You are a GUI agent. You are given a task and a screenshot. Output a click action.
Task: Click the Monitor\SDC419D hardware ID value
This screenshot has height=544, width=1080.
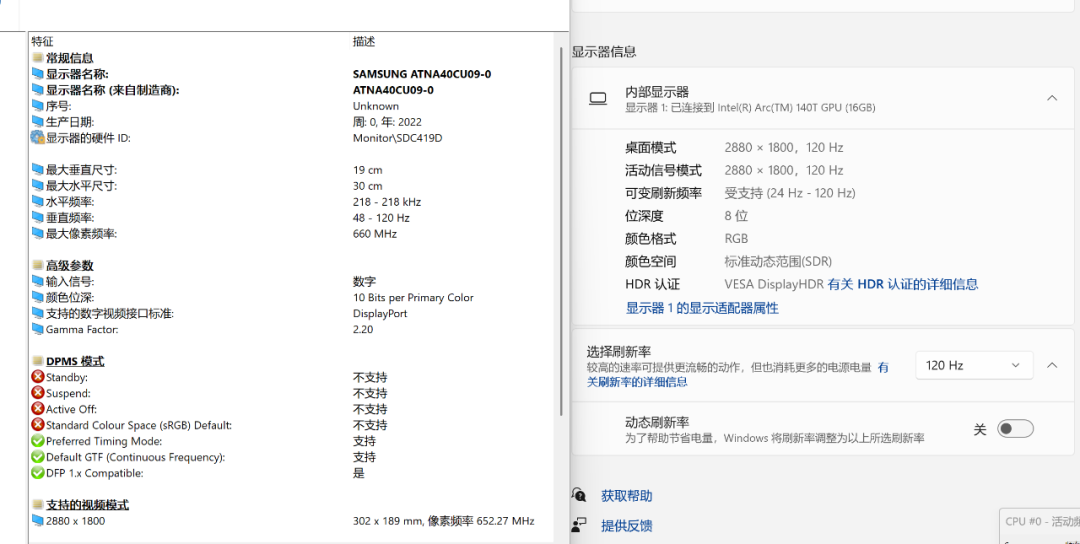(397, 138)
